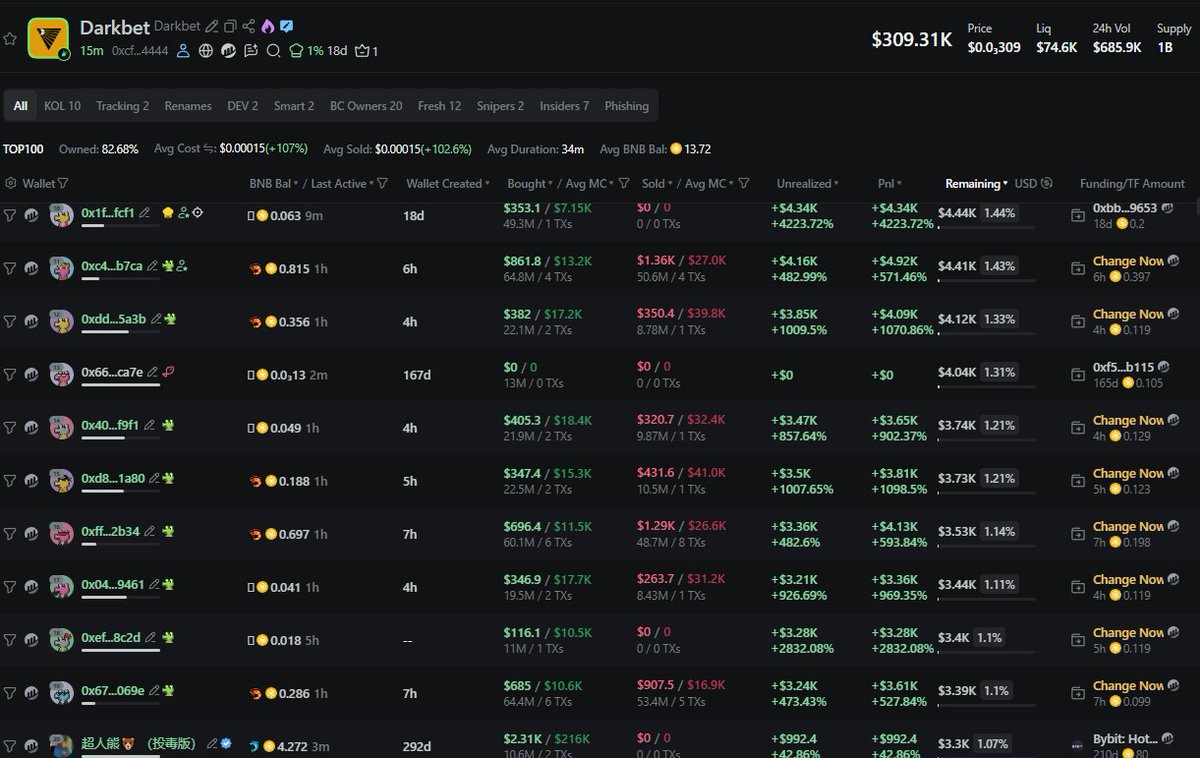This screenshot has height=758, width=1200.
Task: Sort by Unrealized column
Action: click(x=808, y=184)
